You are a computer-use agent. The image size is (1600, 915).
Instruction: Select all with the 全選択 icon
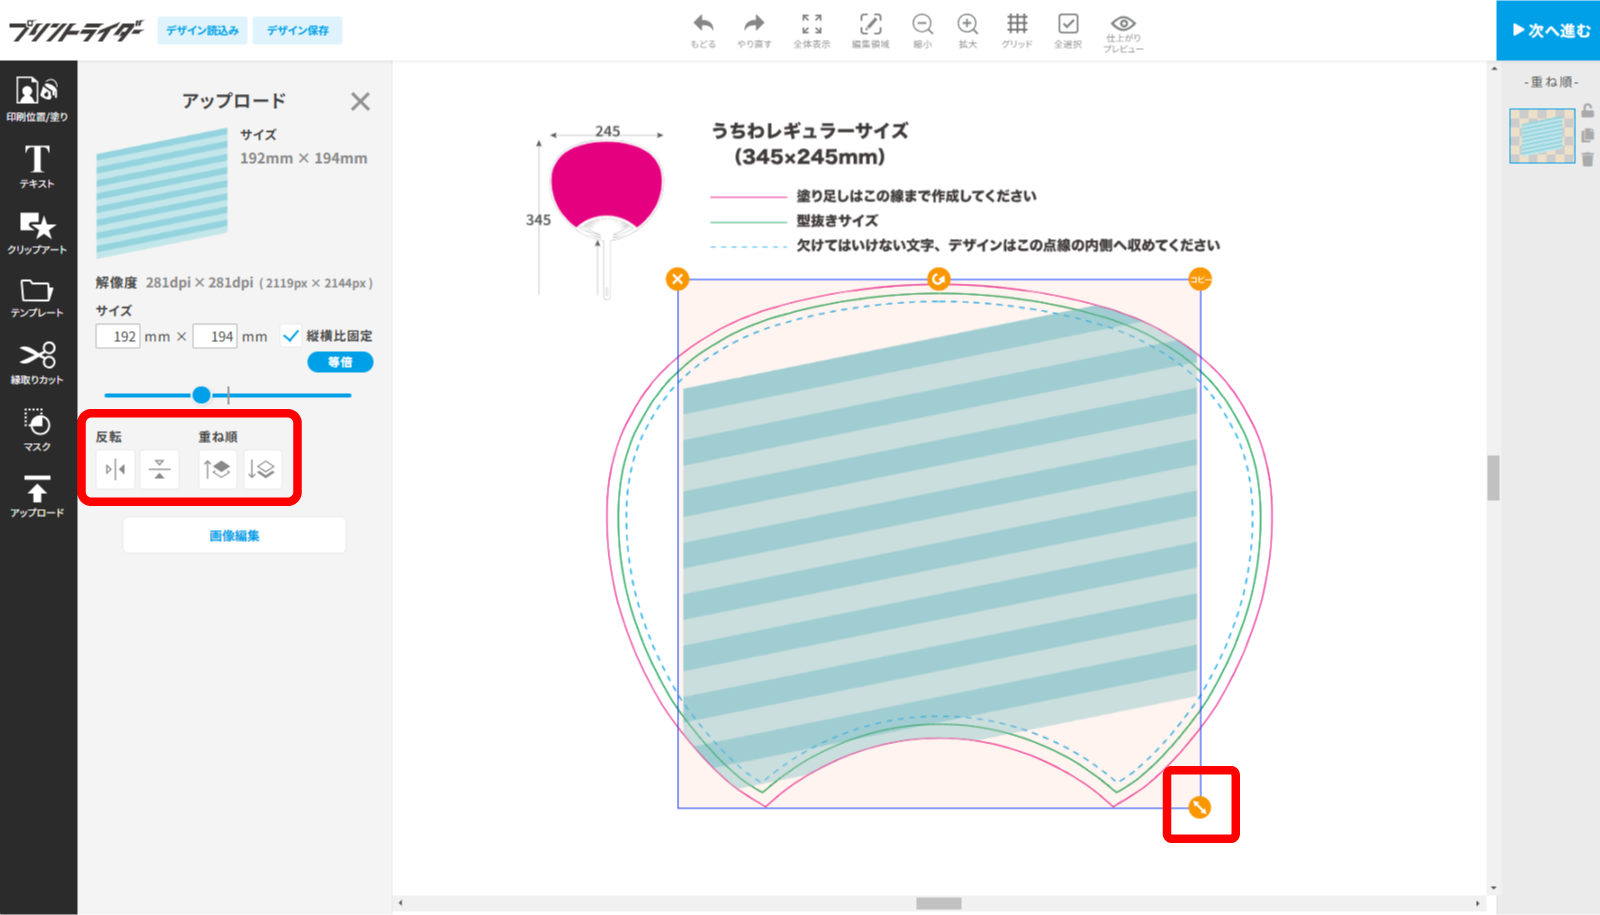(x=1068, y=31)
